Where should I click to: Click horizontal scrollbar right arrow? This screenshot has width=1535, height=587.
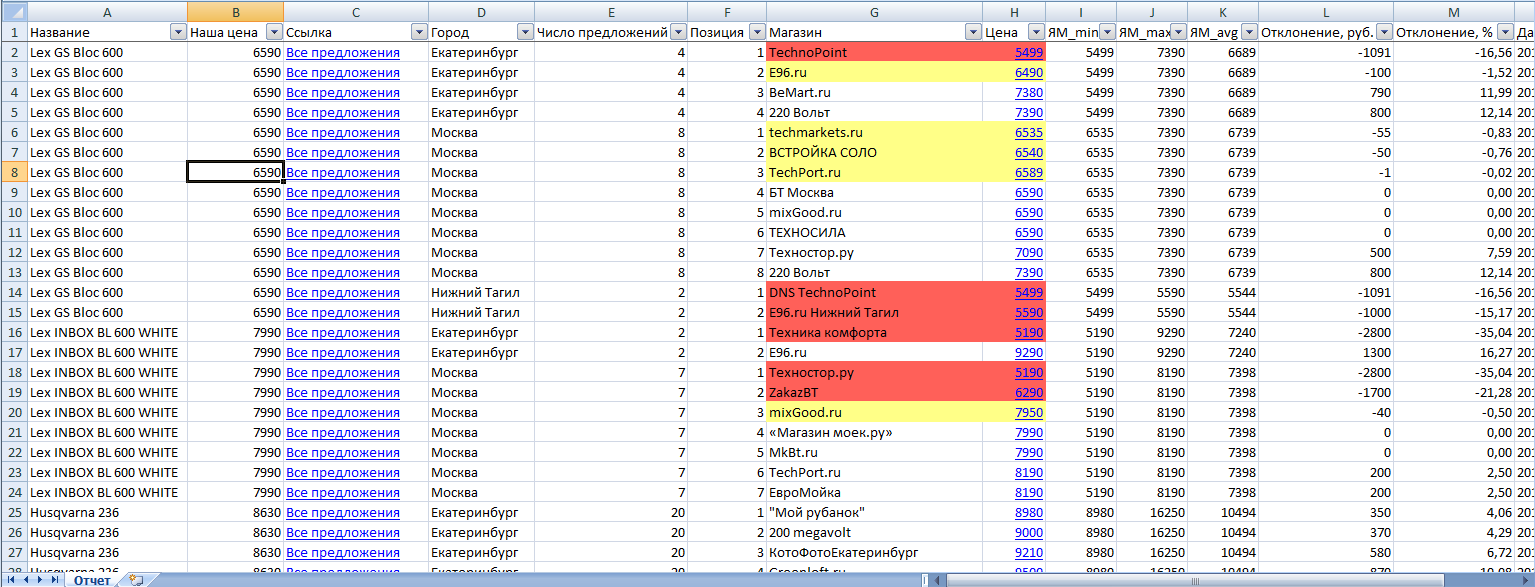tap(1526, 579)
